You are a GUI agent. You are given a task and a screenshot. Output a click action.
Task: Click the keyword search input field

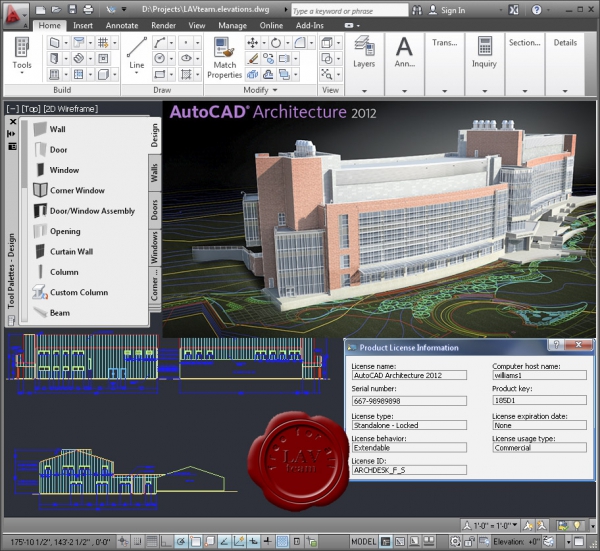(x=349, y=11)
